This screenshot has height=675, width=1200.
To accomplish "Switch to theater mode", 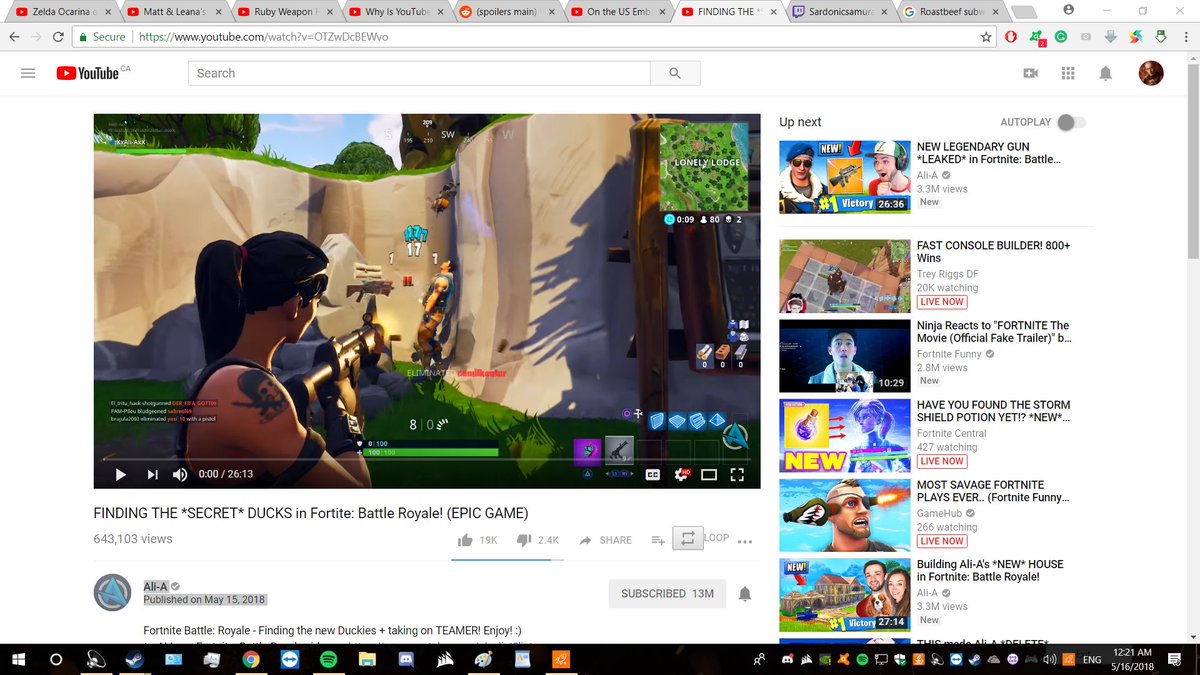I will (x=709, y=475).
